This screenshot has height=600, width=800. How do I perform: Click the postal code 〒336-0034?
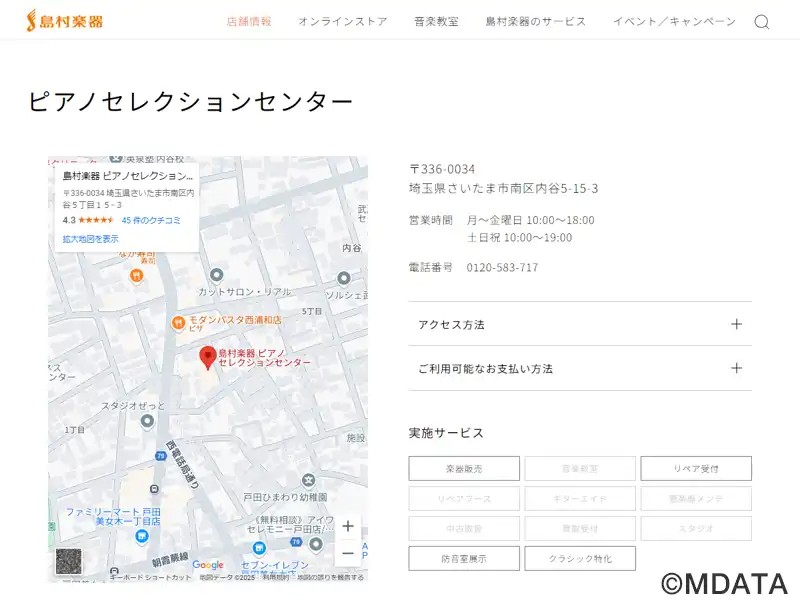click(442, 169)
